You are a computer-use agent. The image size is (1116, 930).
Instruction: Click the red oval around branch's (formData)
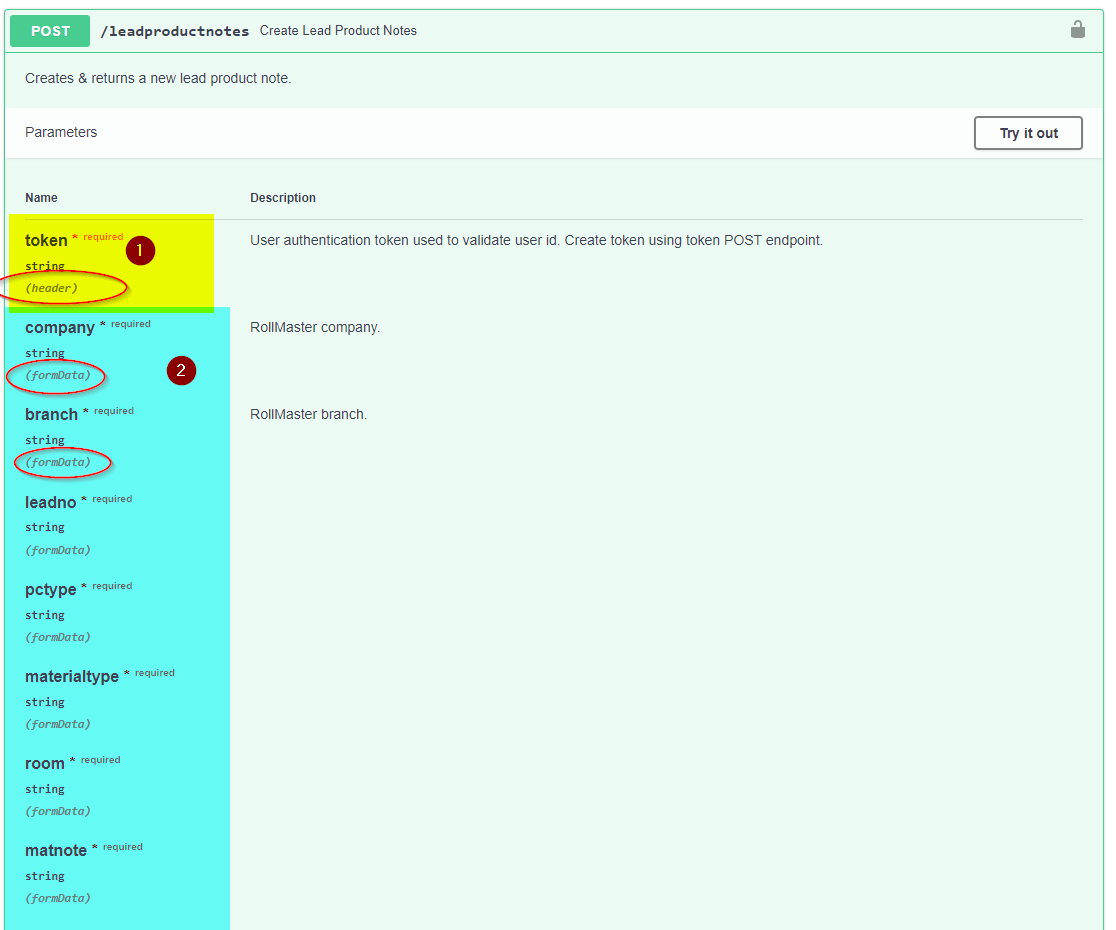click(x=62, y=463)
